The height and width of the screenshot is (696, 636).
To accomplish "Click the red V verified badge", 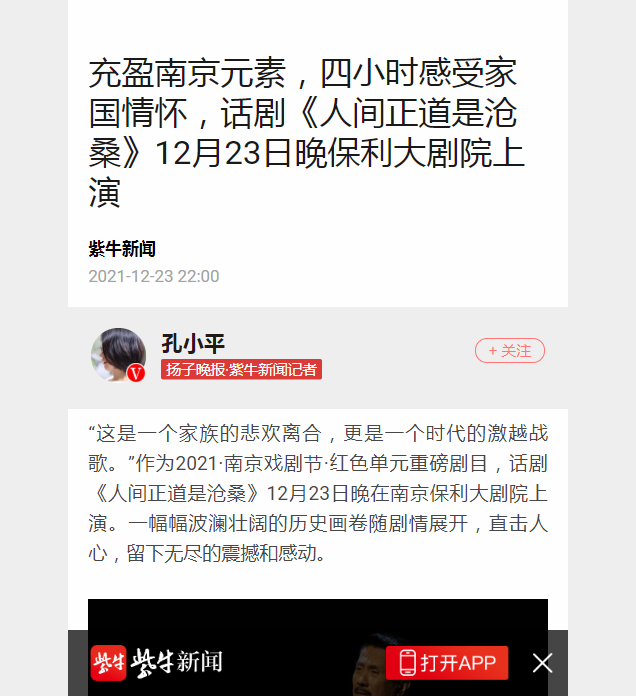I will coord(136,373).
